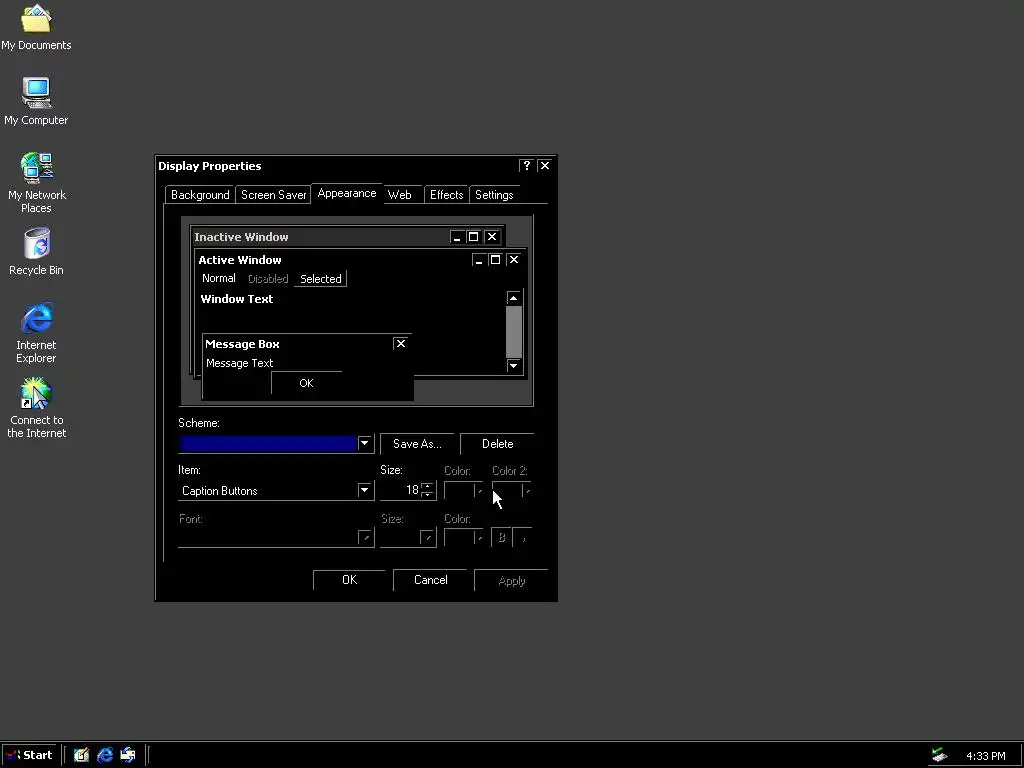The width and height of the screenshot is (1024, 768).
Task: Click the Cancel button
Action: (x=430, y=580)
